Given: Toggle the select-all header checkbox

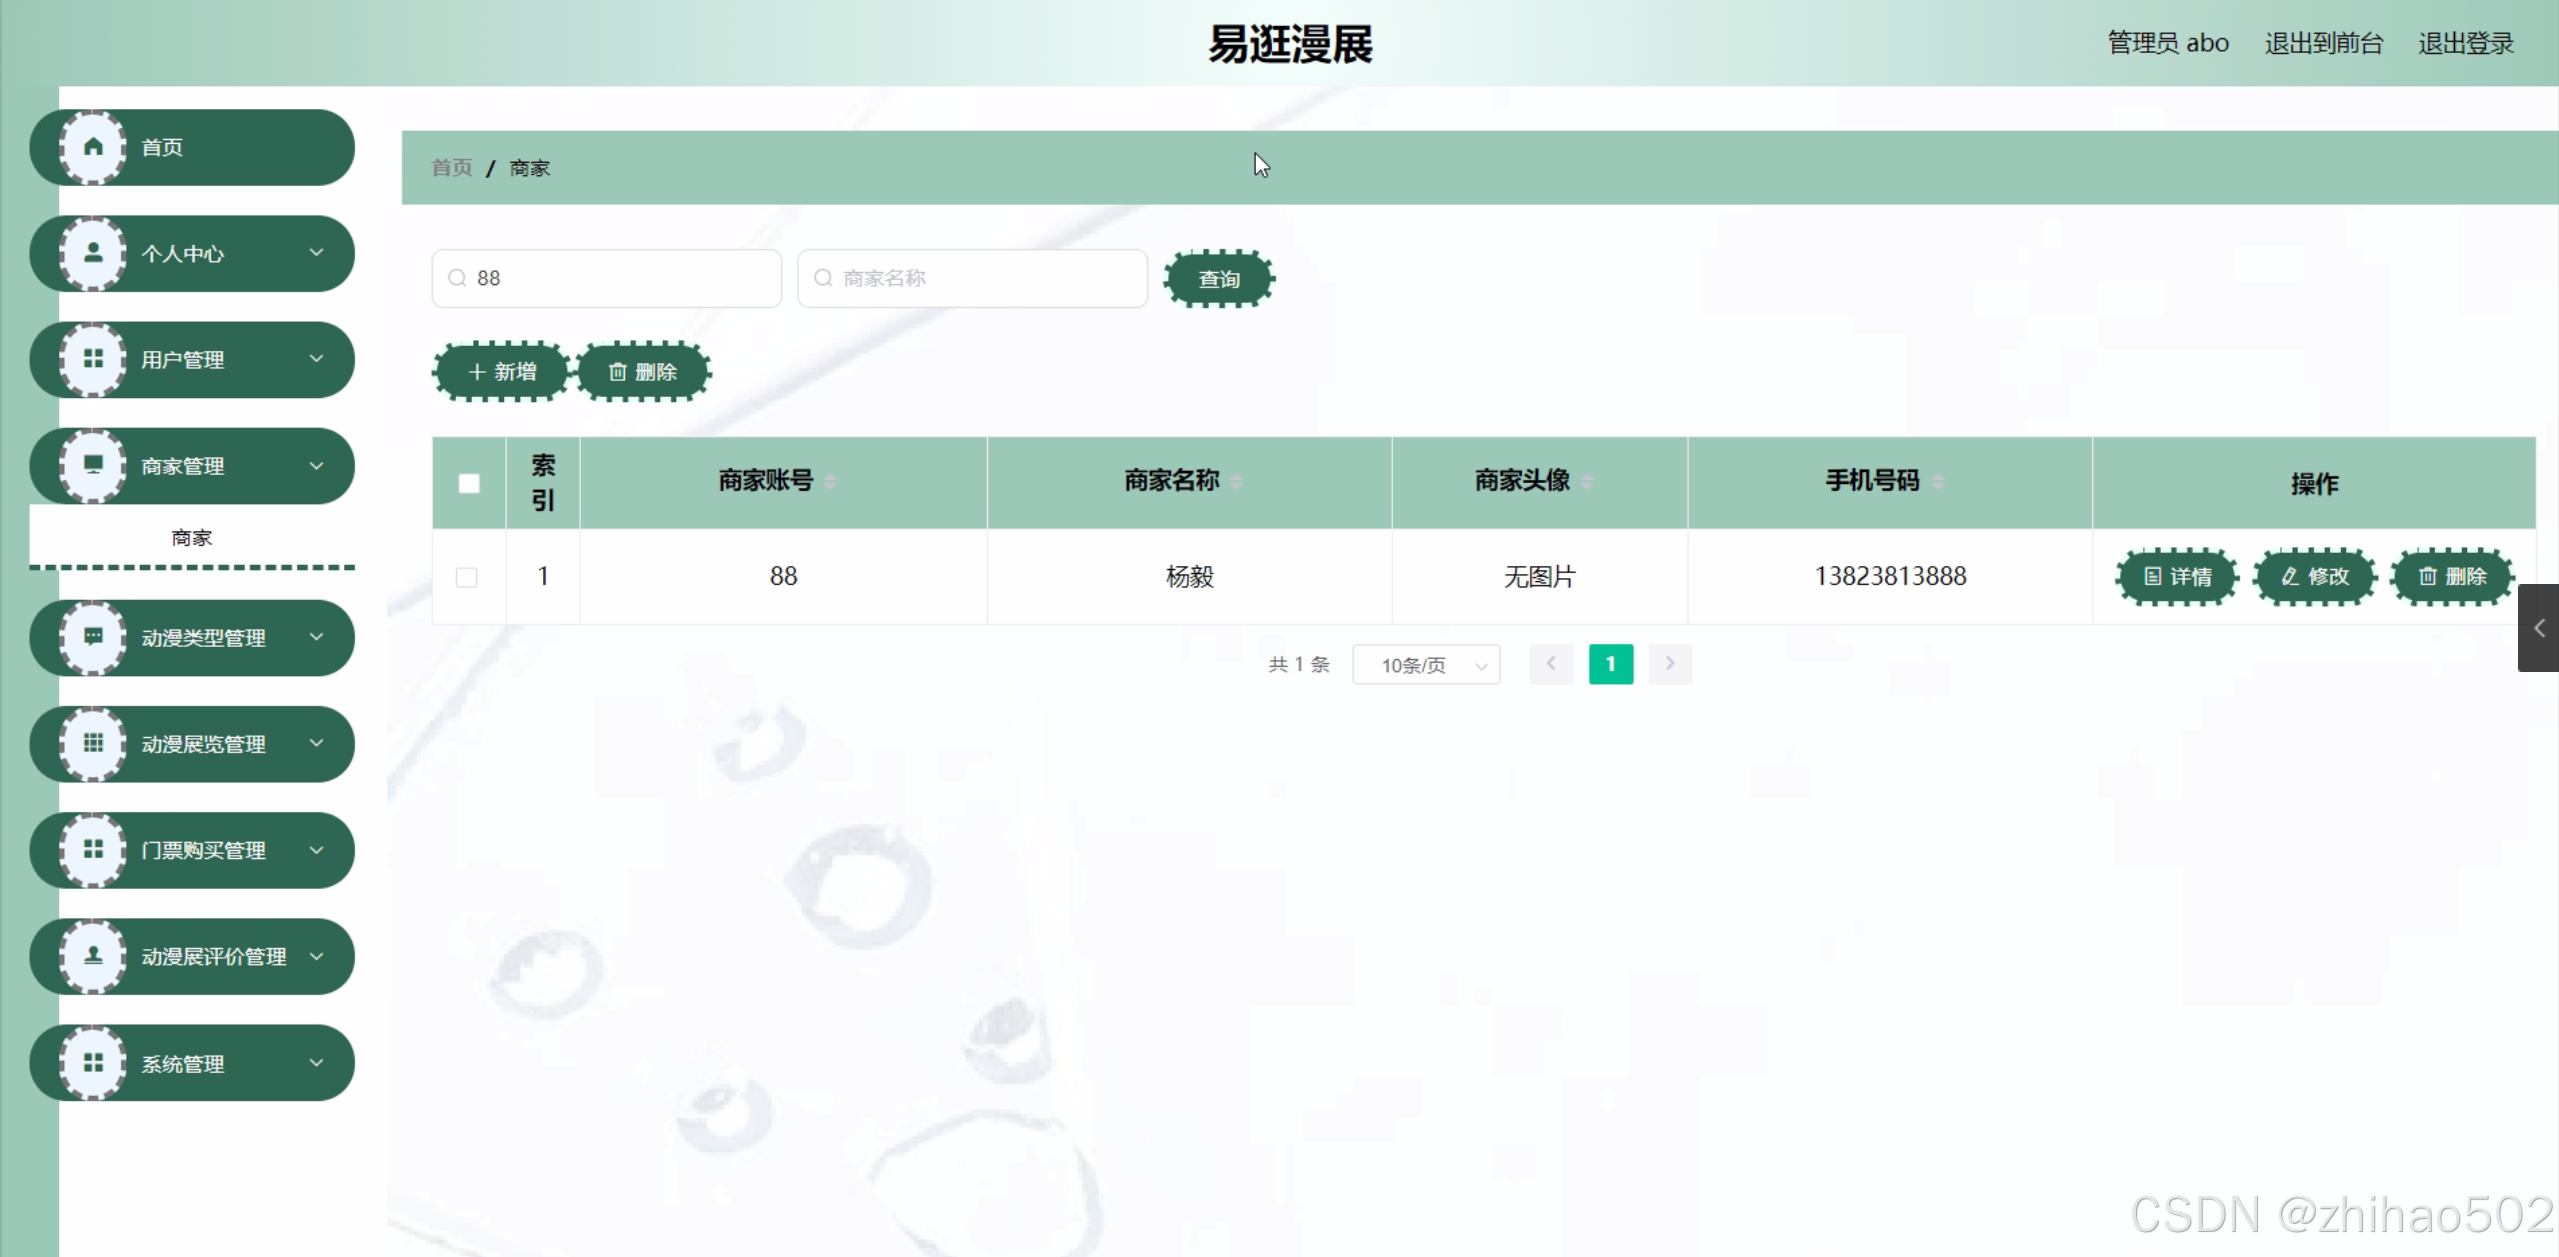Looking at the screenshot, I should (x=468, y=483).
